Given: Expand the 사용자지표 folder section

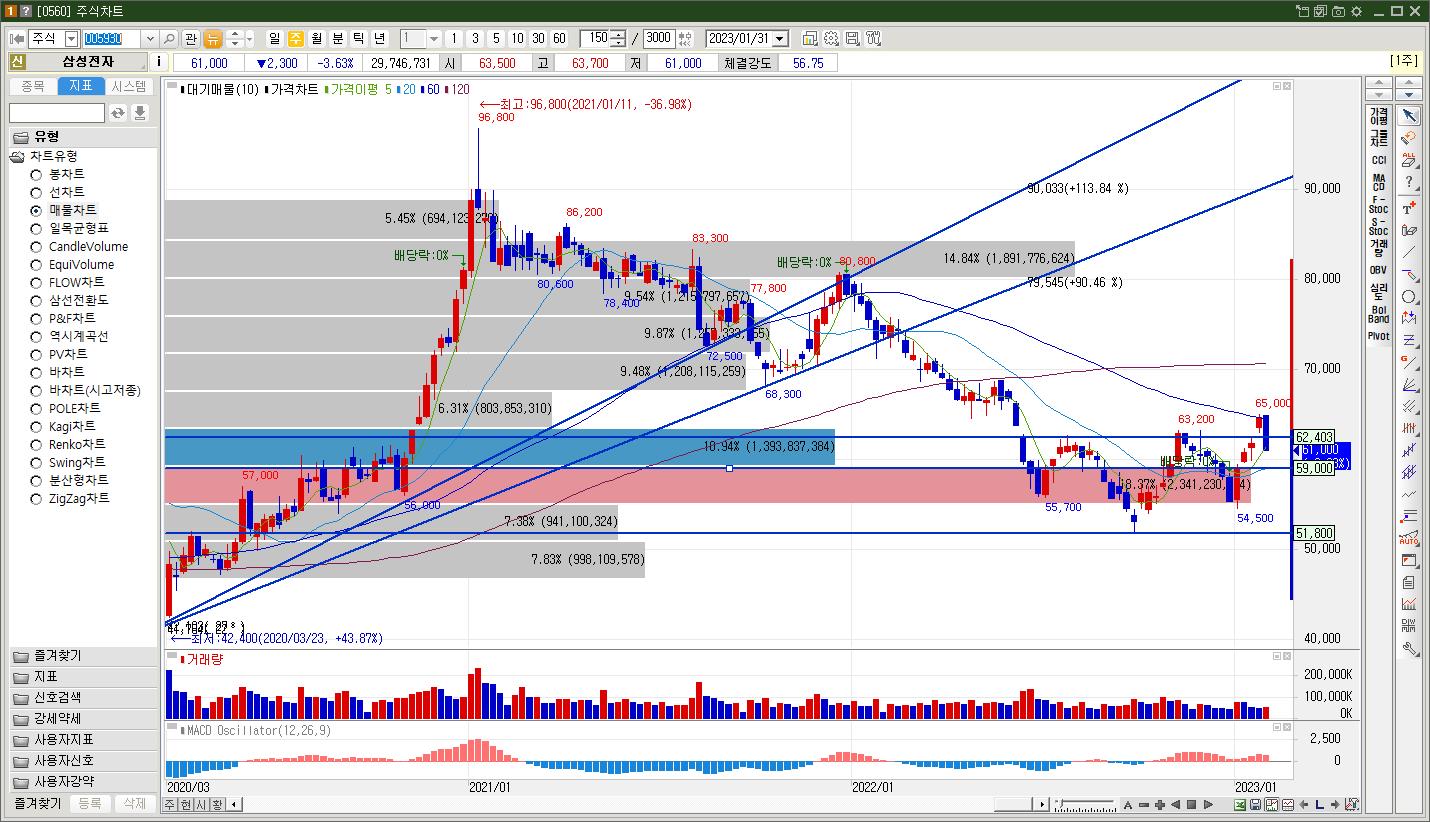Looking at the screenshot, I should click(82, 740).
